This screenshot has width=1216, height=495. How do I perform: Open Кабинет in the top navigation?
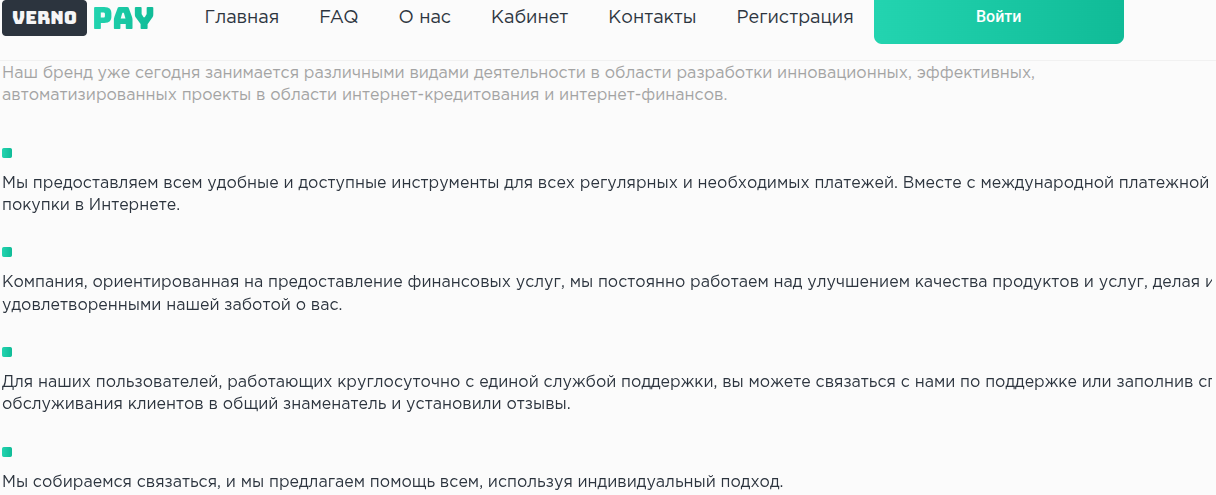530,17
